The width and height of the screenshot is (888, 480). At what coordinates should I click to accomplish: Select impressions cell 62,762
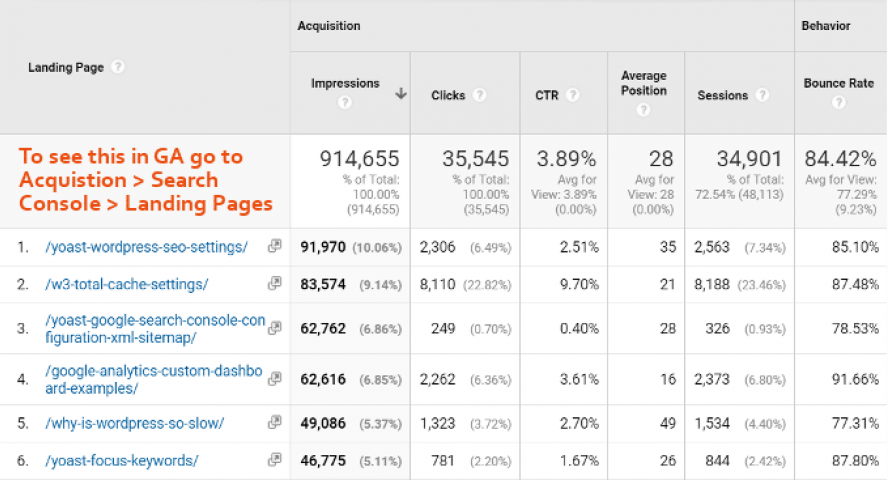click(323, 329)
